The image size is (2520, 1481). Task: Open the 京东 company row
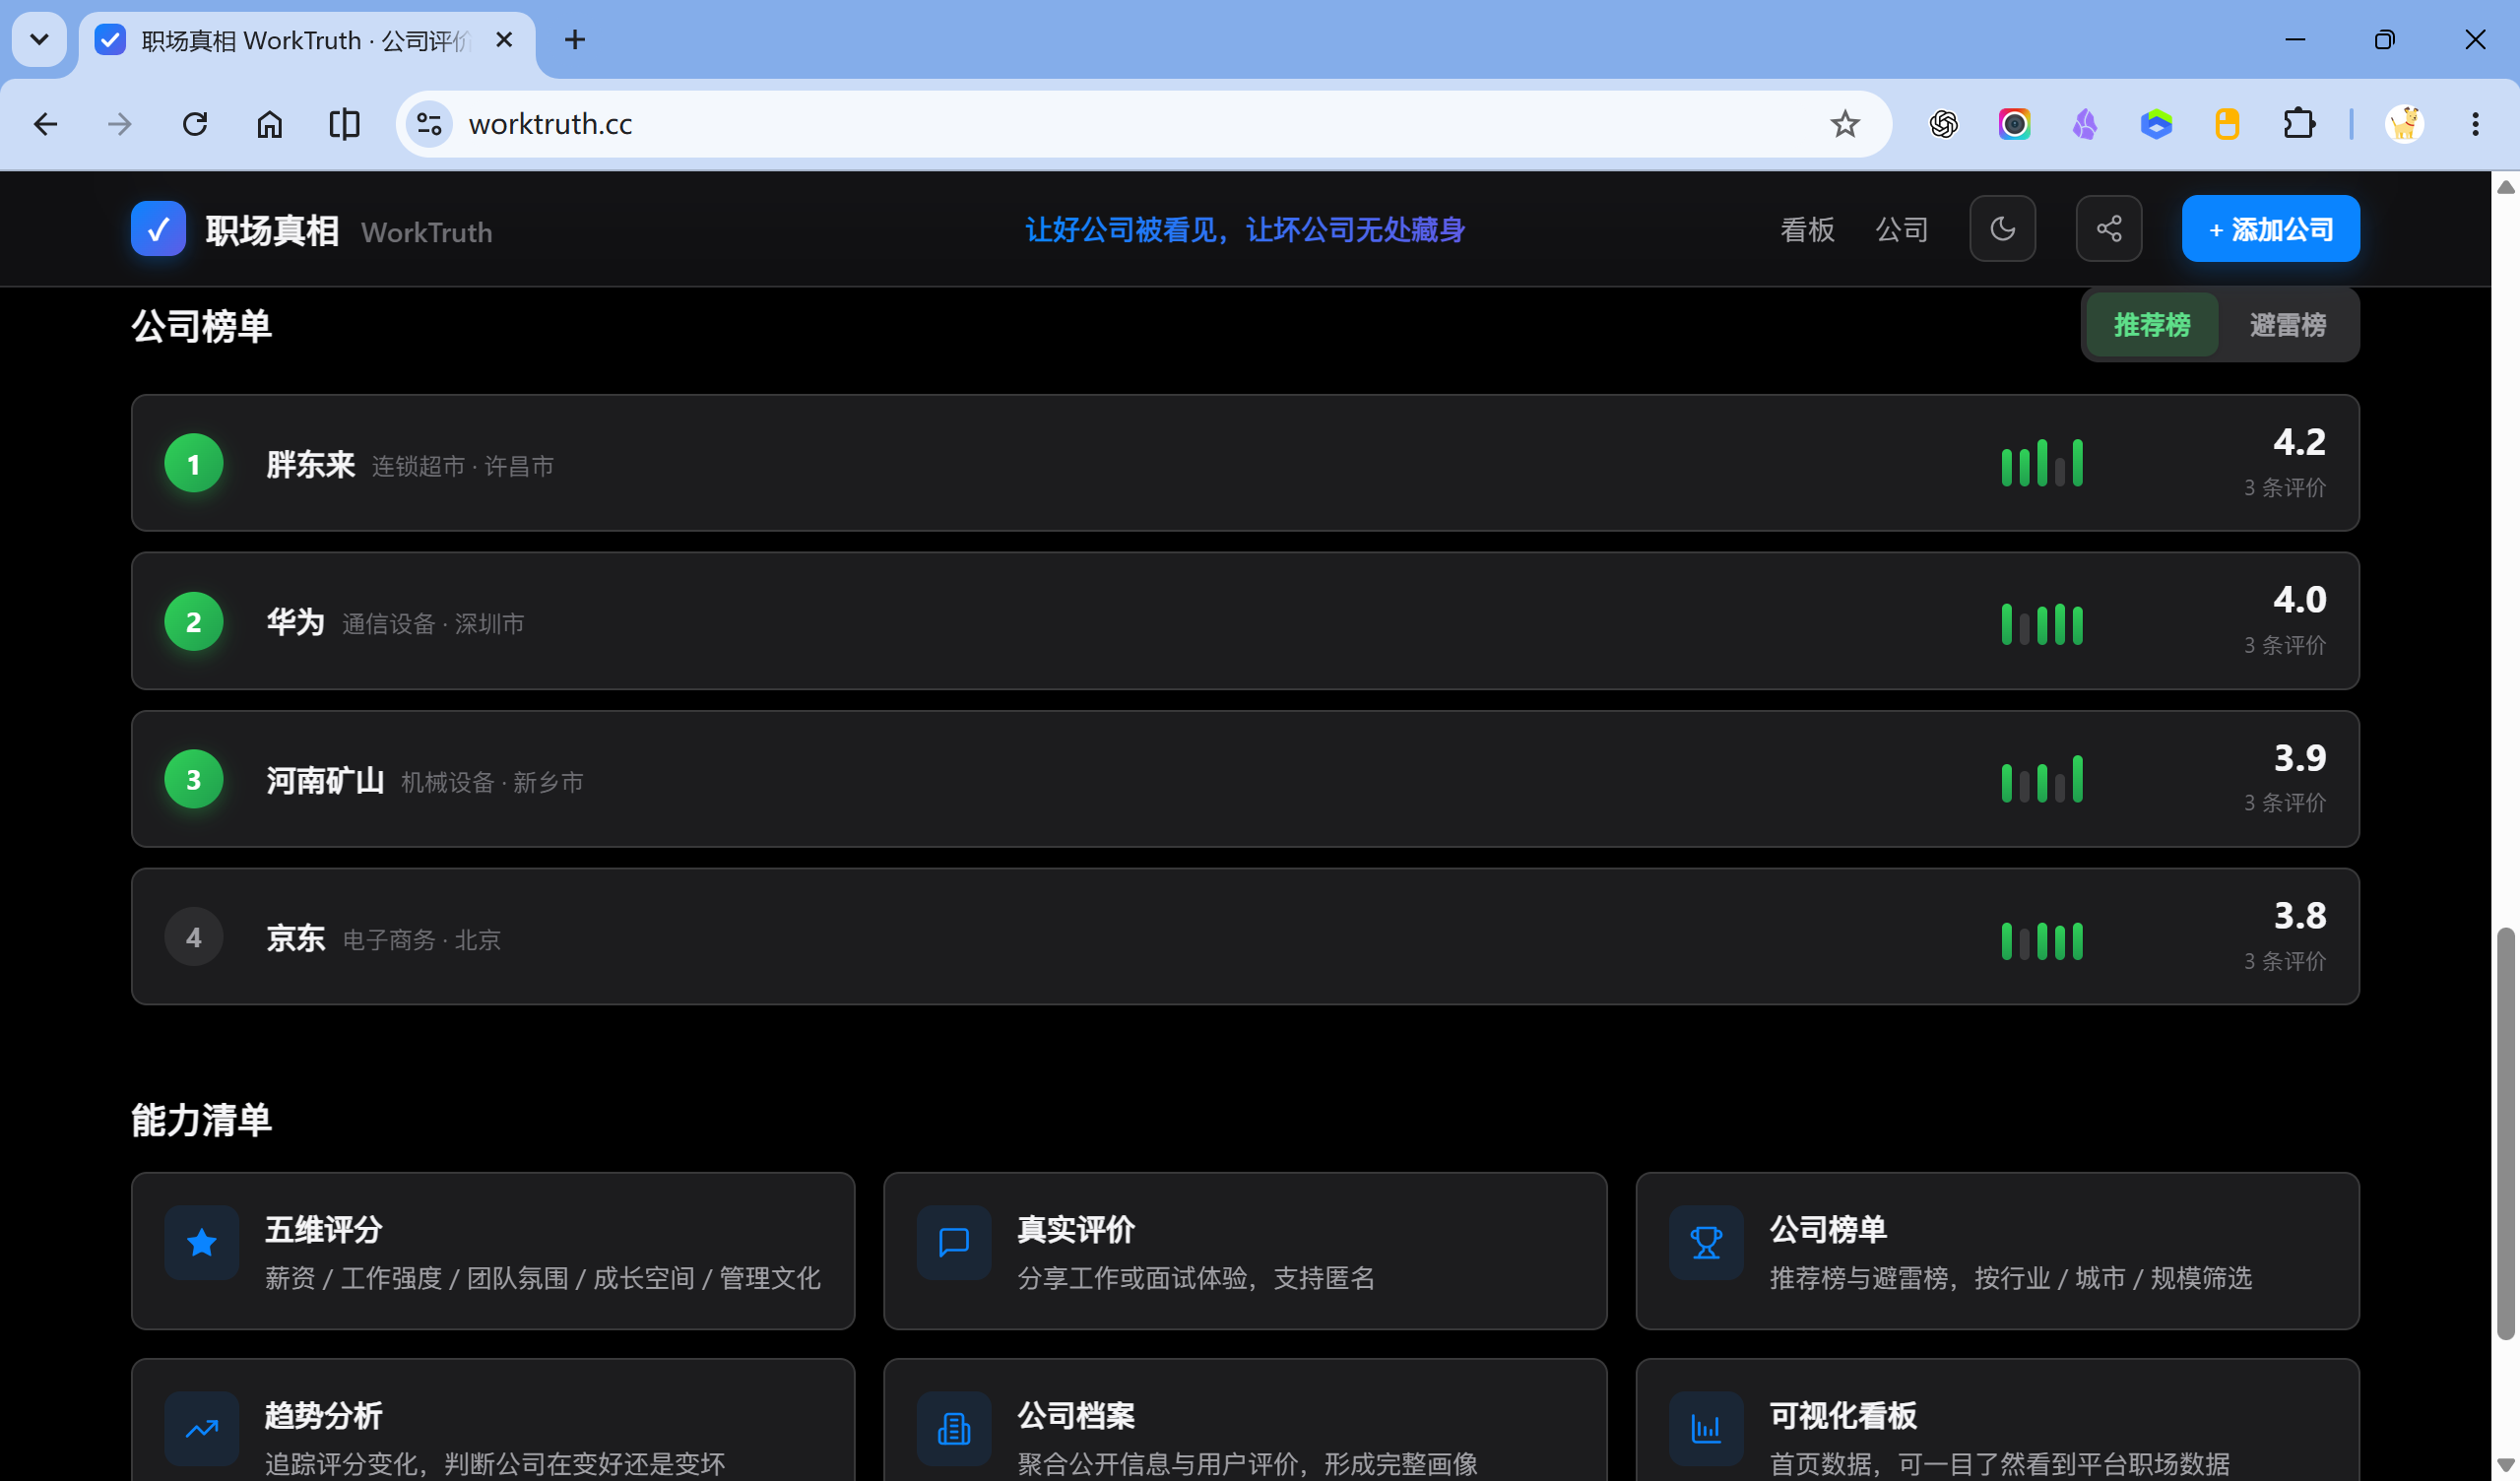1245,937
